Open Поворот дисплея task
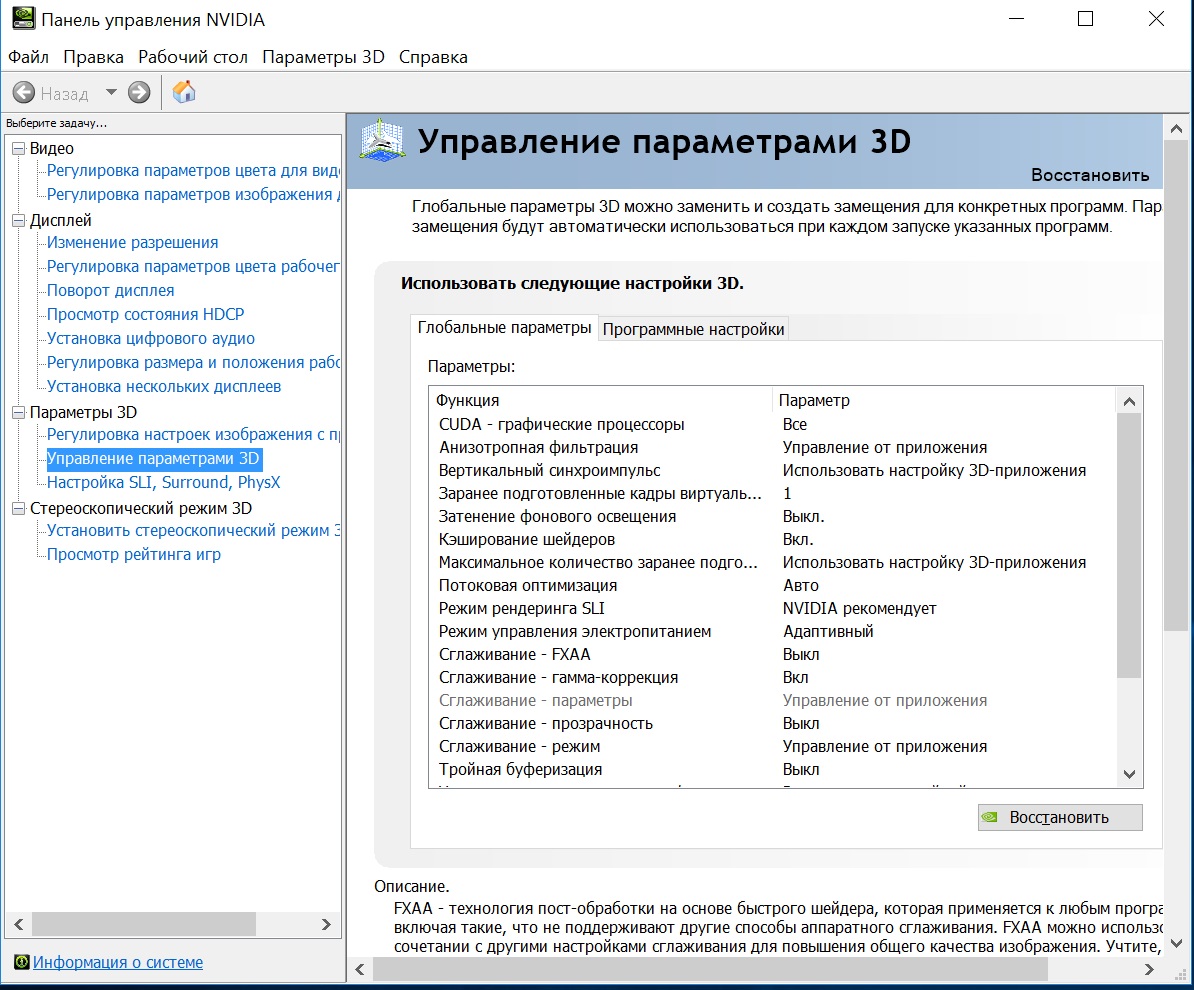Screen dimensions: 1194x990 point(110,291)
